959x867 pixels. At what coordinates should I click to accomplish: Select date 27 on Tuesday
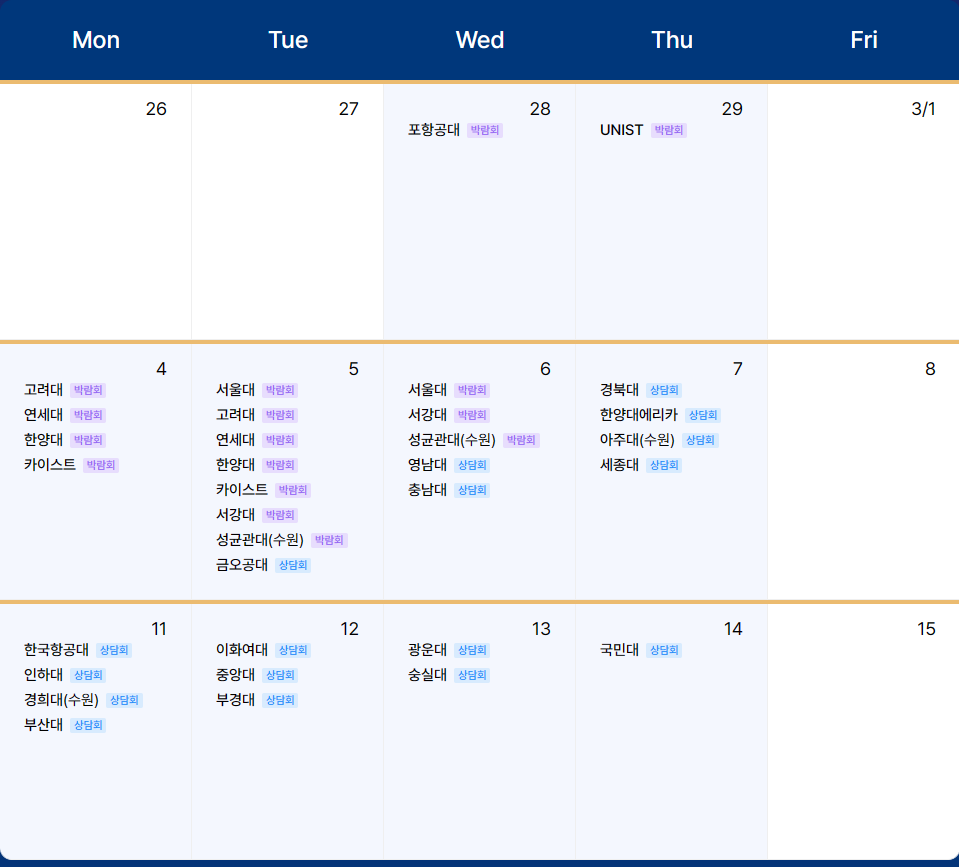pos(349,109)
